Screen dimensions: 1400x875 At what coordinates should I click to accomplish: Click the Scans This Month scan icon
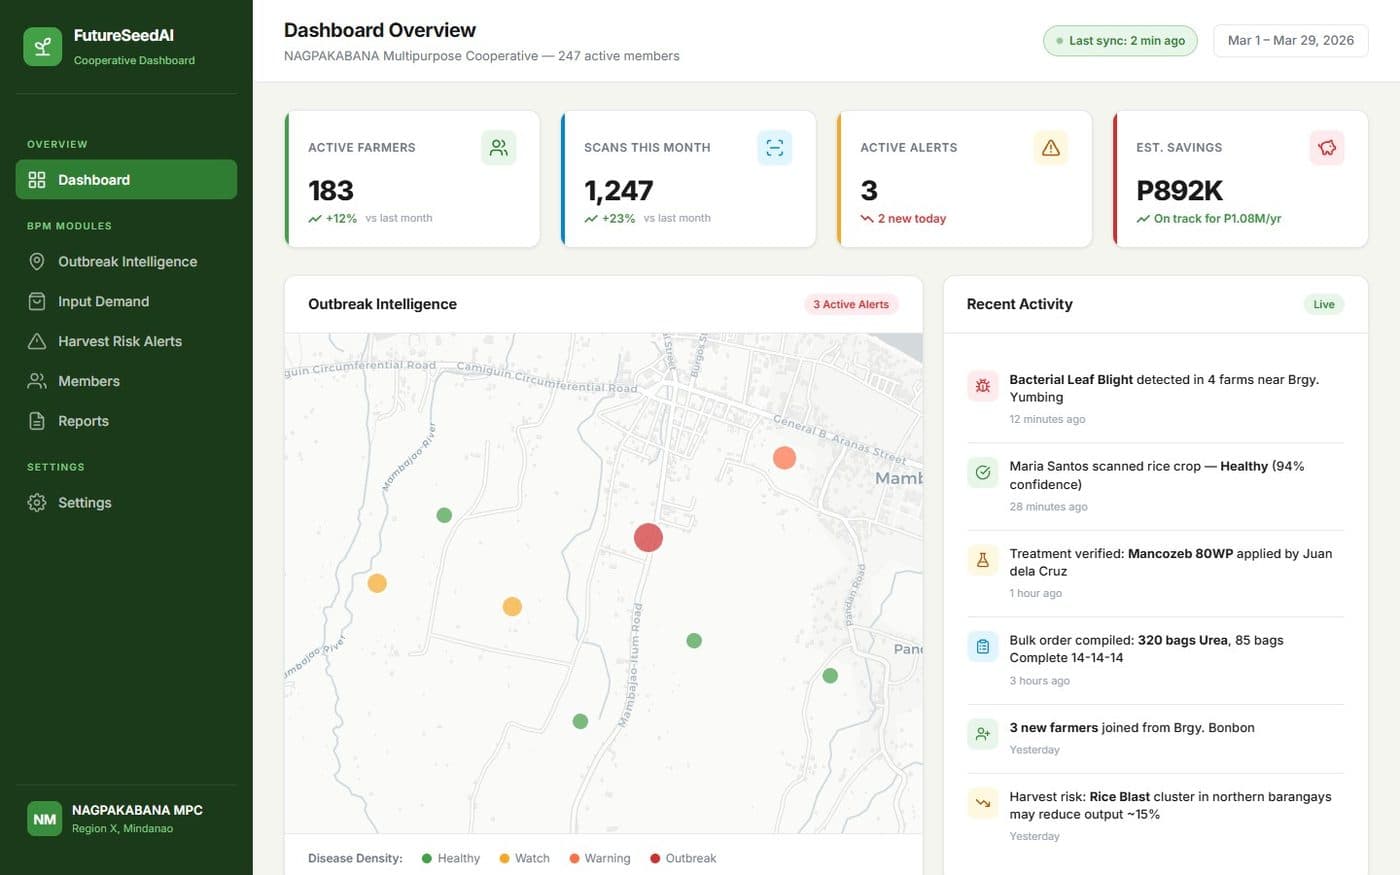pos(774,148)
